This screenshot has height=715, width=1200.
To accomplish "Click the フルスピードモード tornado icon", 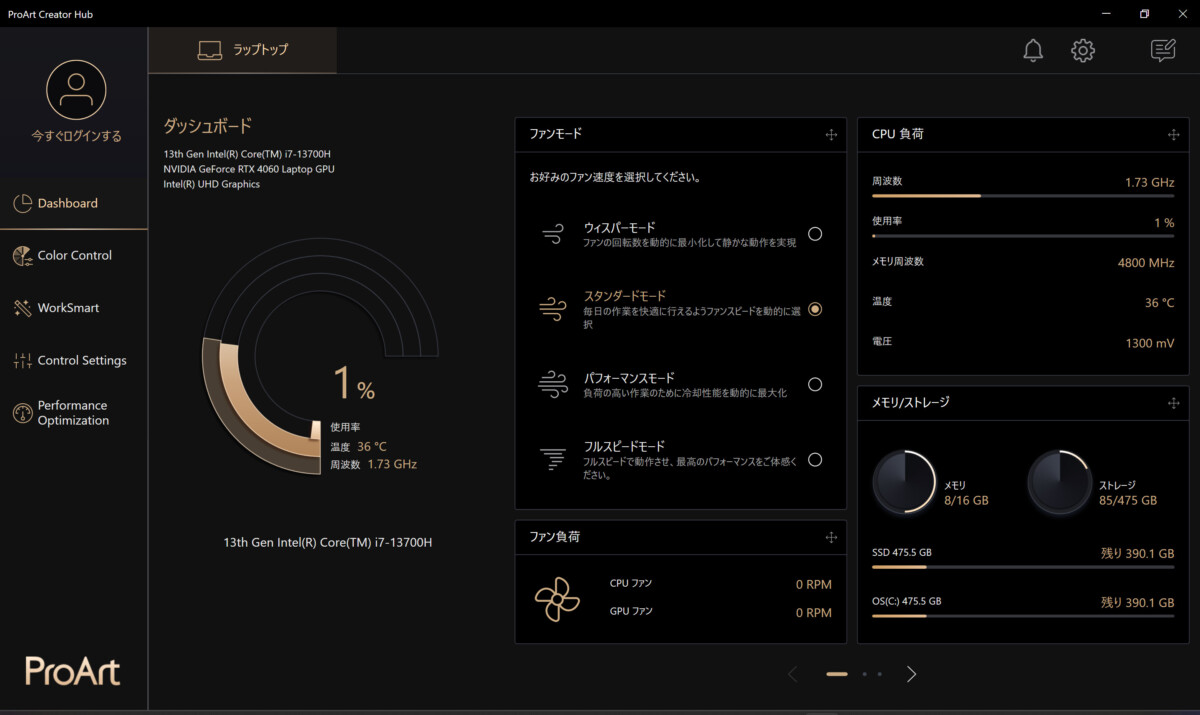I will (553, 459).
